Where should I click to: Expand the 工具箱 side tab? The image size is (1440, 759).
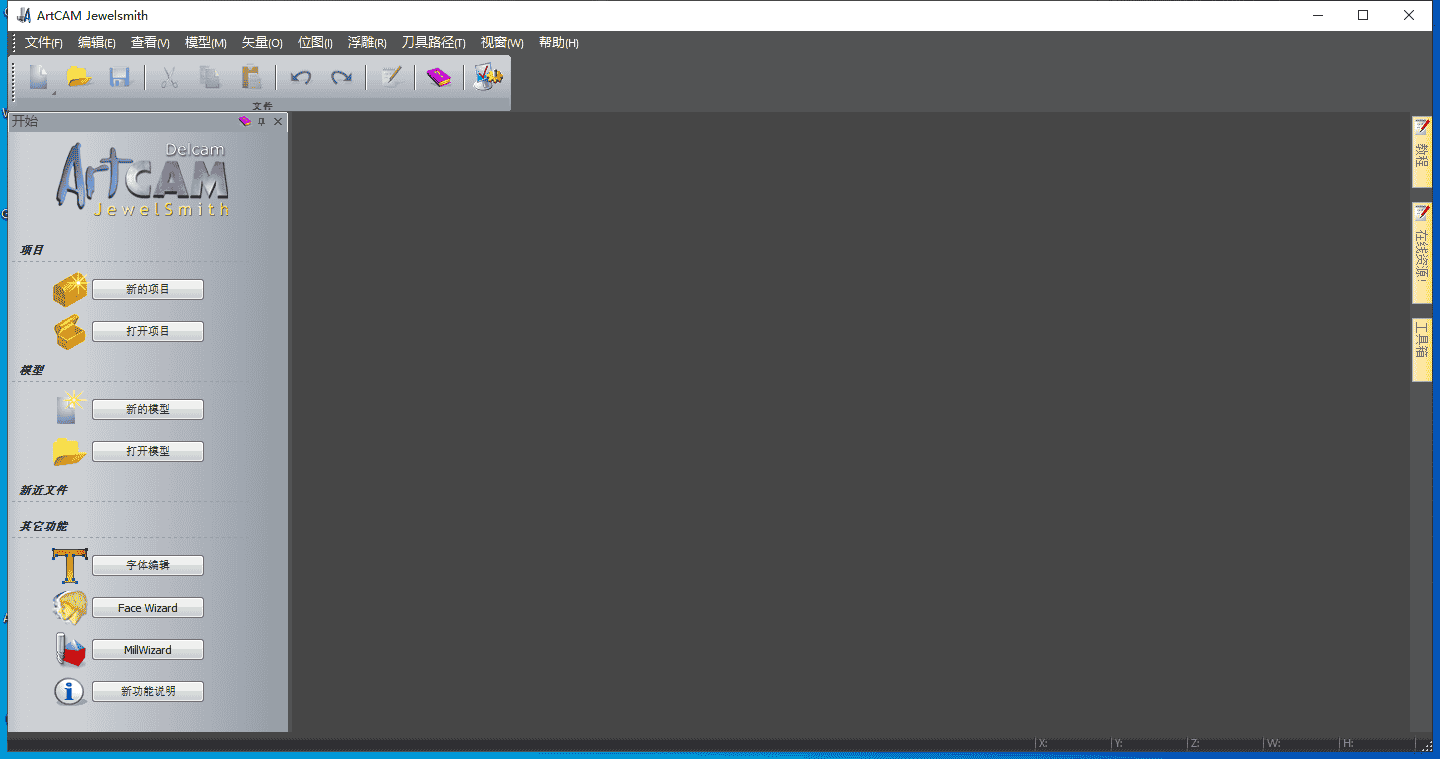pos(1421,350)
